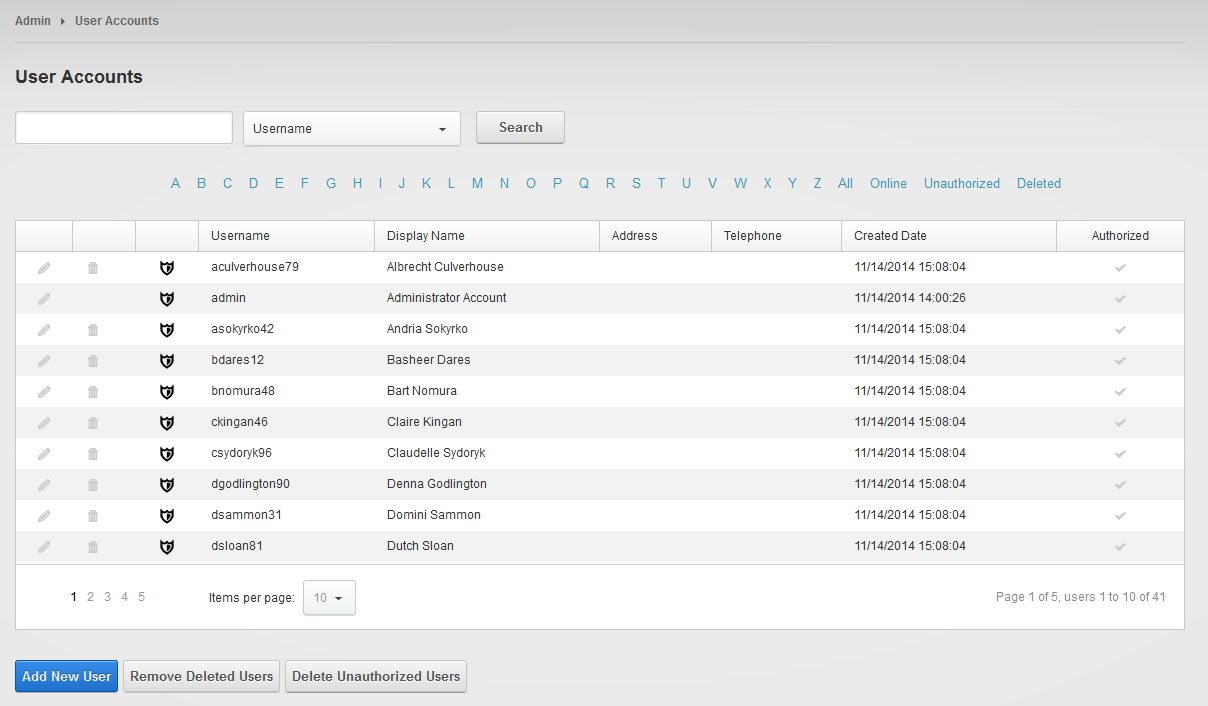Click authorized checkmark for dsloan81 row

point(1120,546)
